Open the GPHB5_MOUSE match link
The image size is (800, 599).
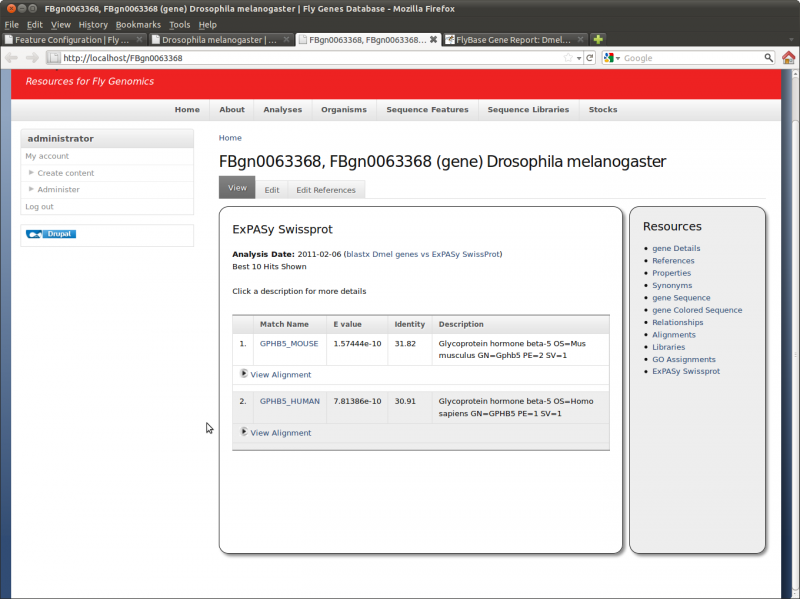click(289, 343)
